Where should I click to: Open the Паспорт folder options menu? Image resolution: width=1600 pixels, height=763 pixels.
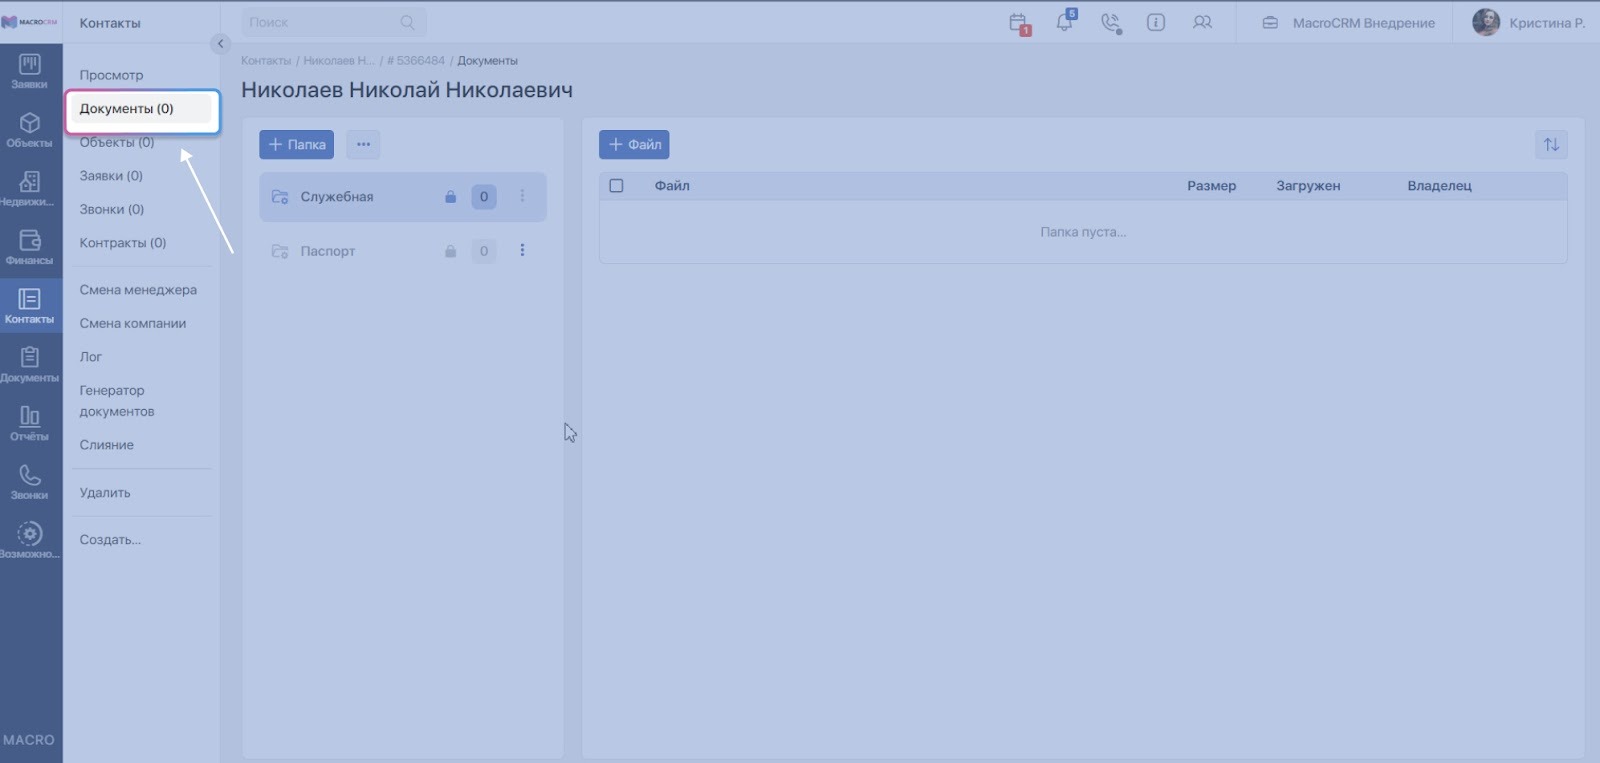(x=522, y=251)
